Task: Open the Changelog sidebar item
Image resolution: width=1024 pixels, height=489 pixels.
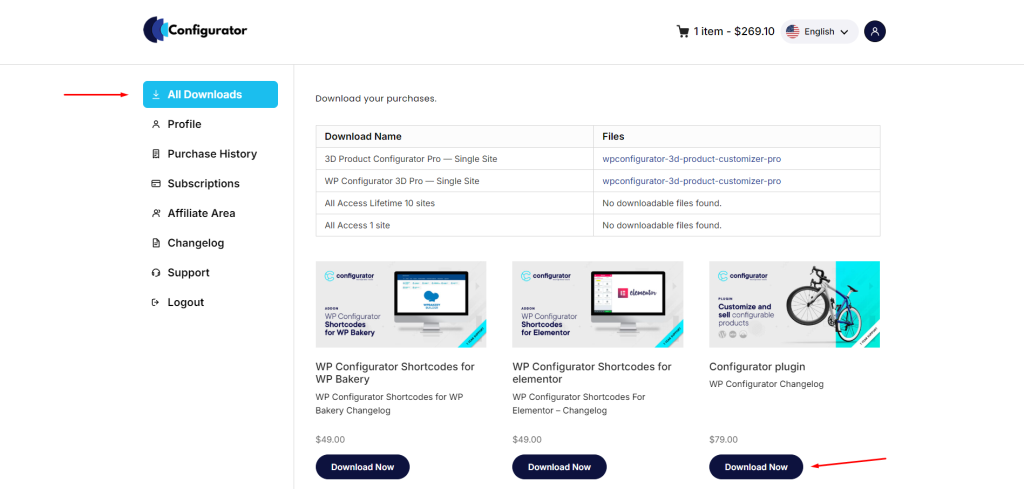Action: (x=196, y=243)
